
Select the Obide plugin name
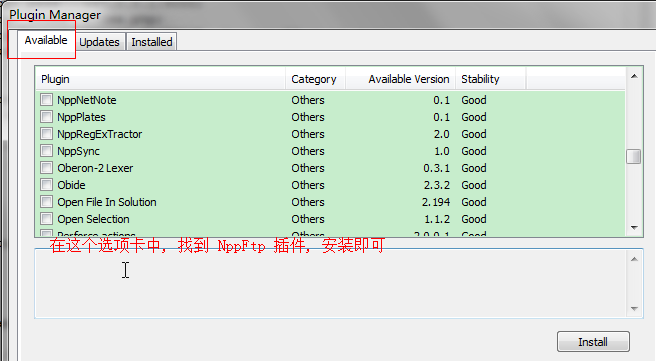click(x=71, y=185)
